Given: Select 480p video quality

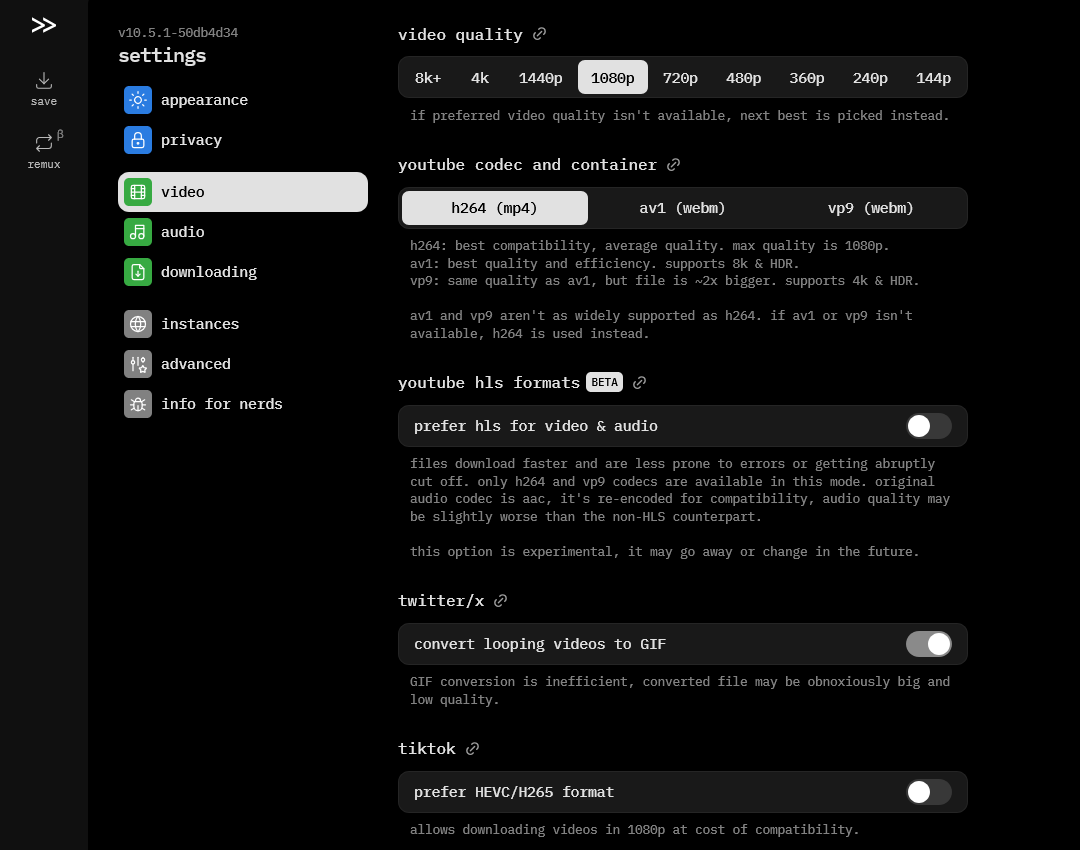Looking at the screenshot, I should [744, 78].
